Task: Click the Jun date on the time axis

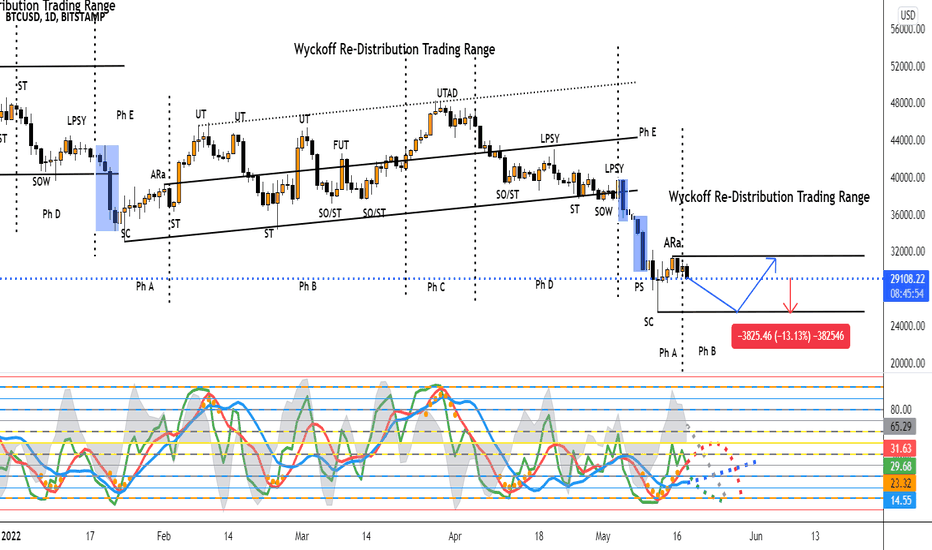Action: click(758, 536)
